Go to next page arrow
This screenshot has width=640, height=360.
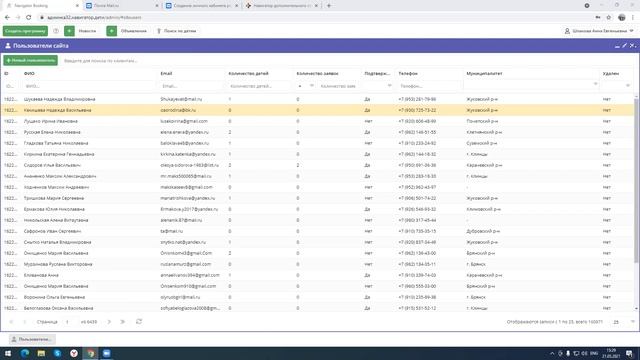(109, 322)
